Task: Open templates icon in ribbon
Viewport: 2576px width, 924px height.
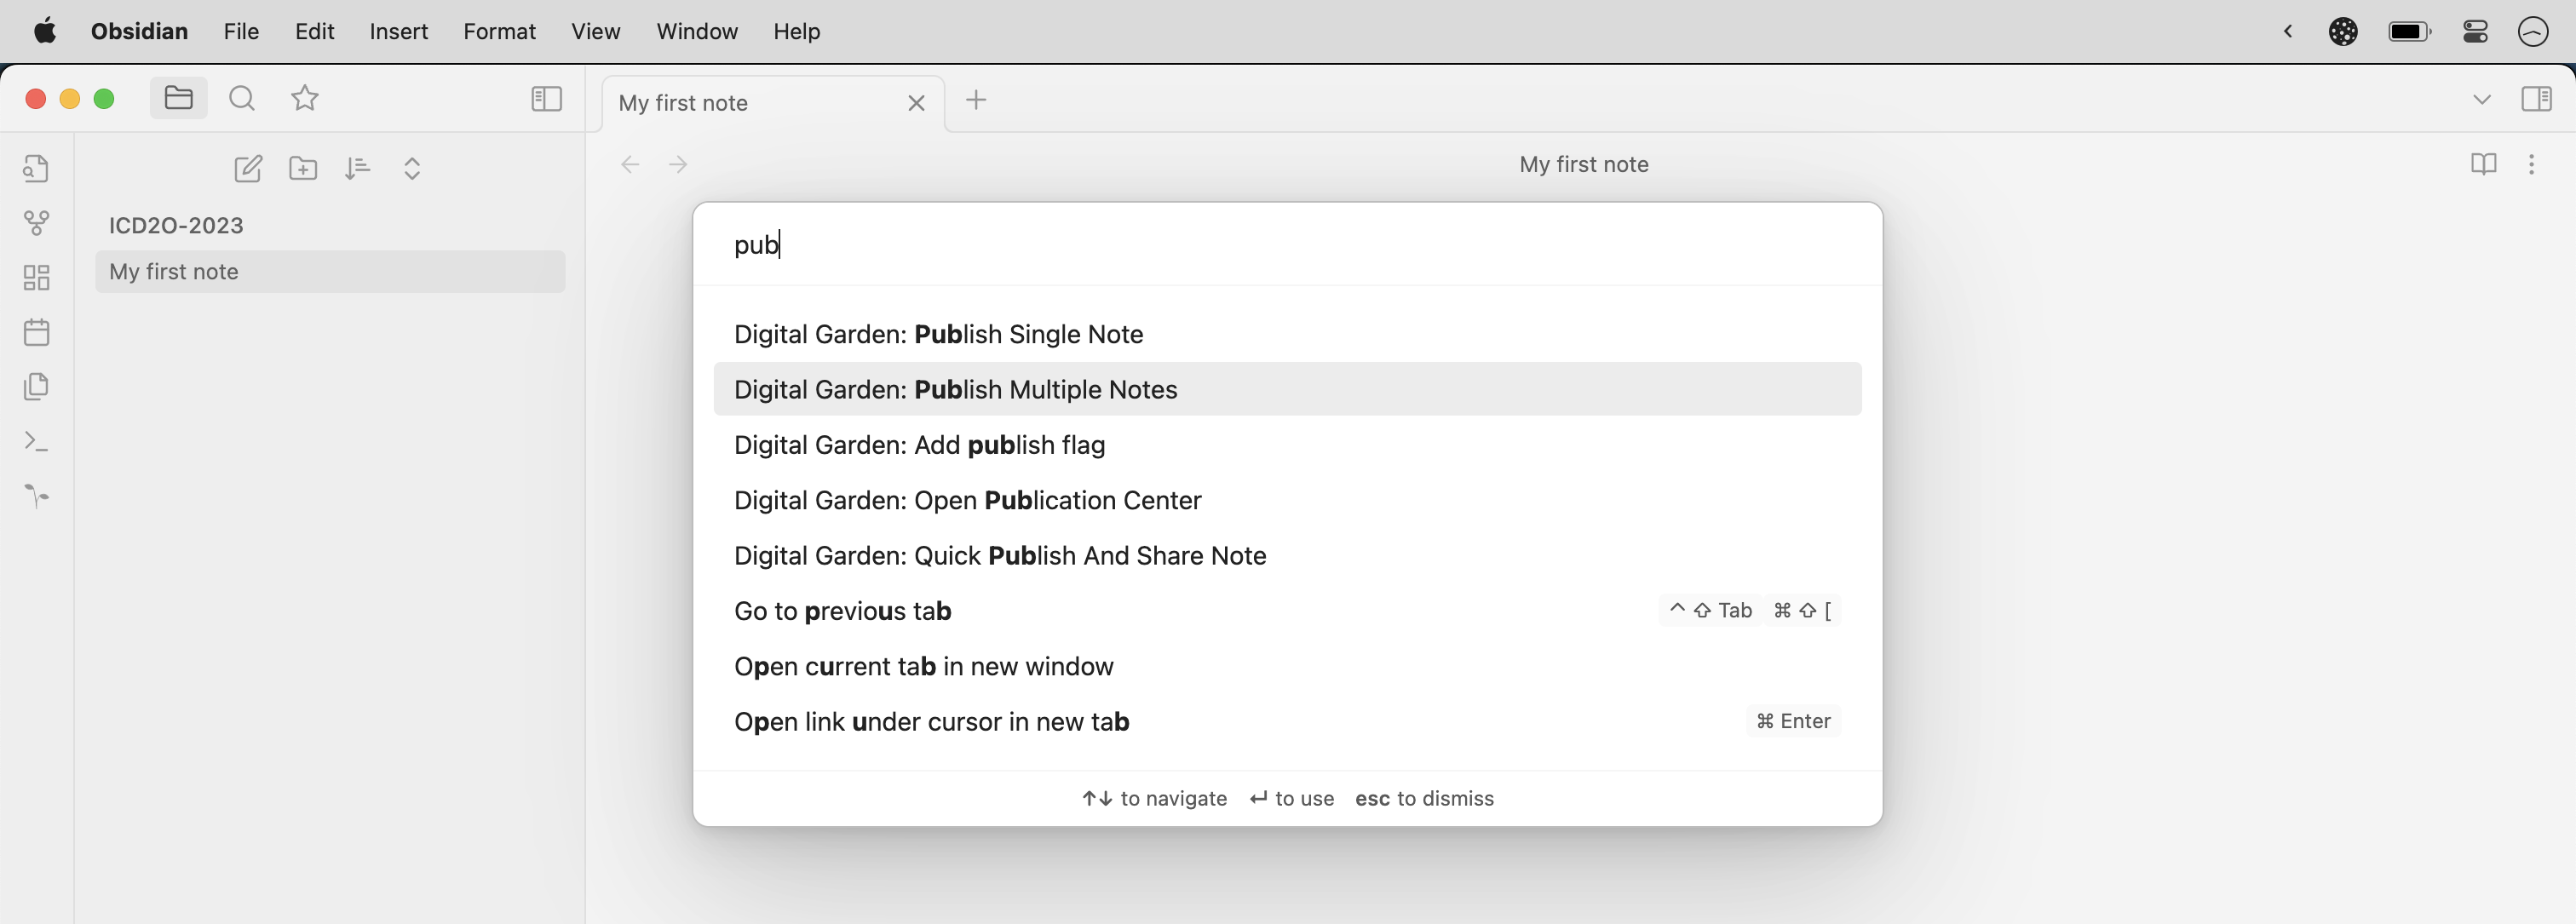Action: point(36,386)
